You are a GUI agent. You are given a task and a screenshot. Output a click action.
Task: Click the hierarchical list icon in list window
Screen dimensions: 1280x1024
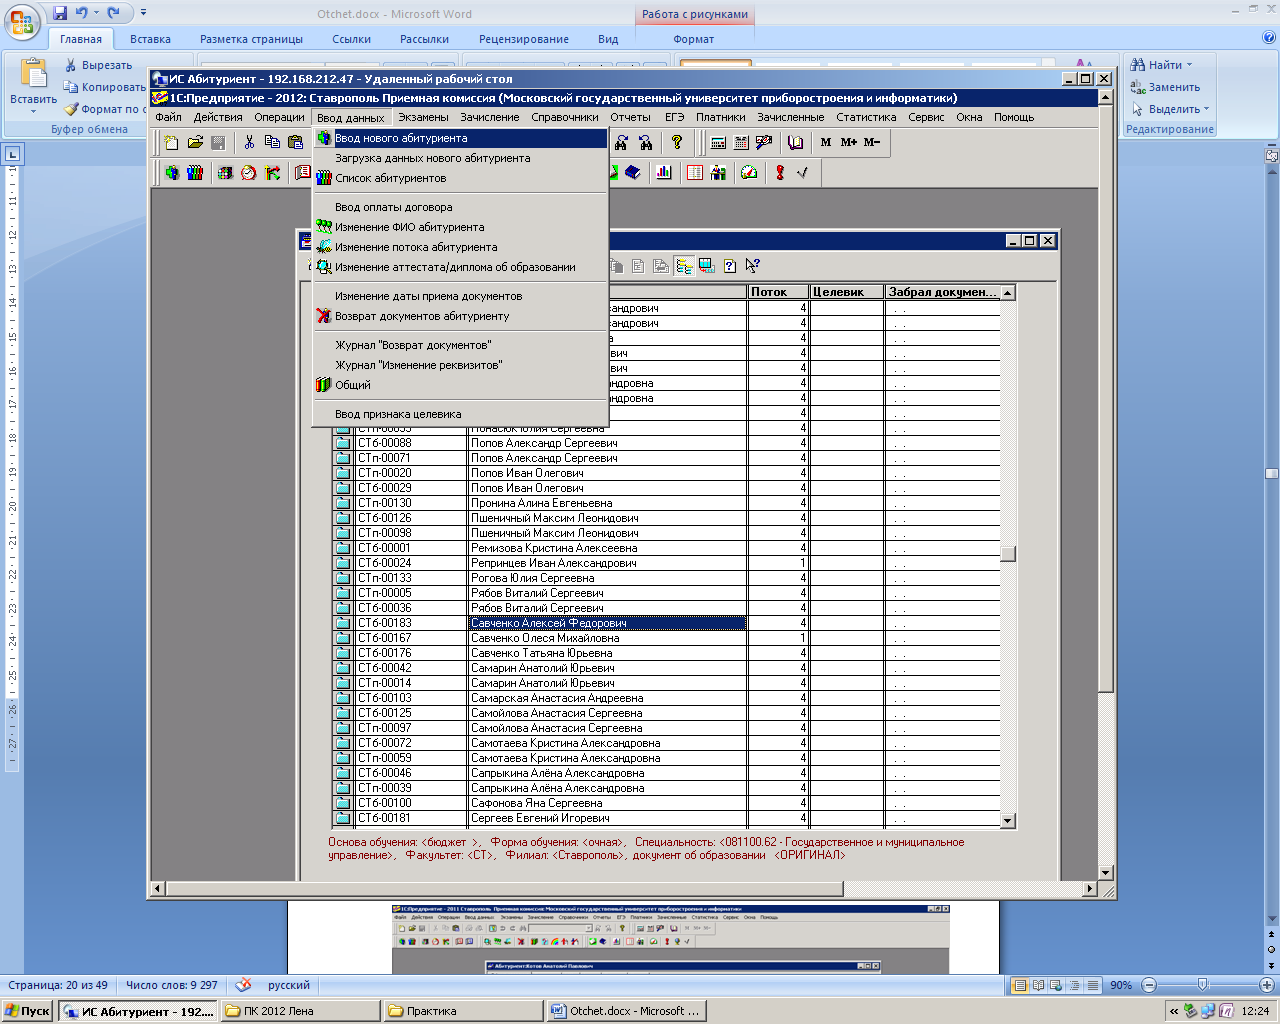684,266
